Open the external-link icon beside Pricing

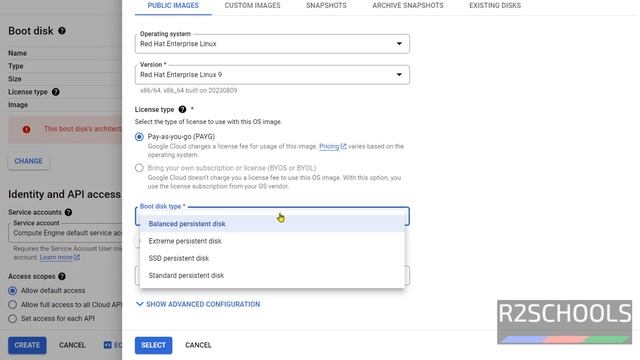pyautogui.click(x=343, y=146)
